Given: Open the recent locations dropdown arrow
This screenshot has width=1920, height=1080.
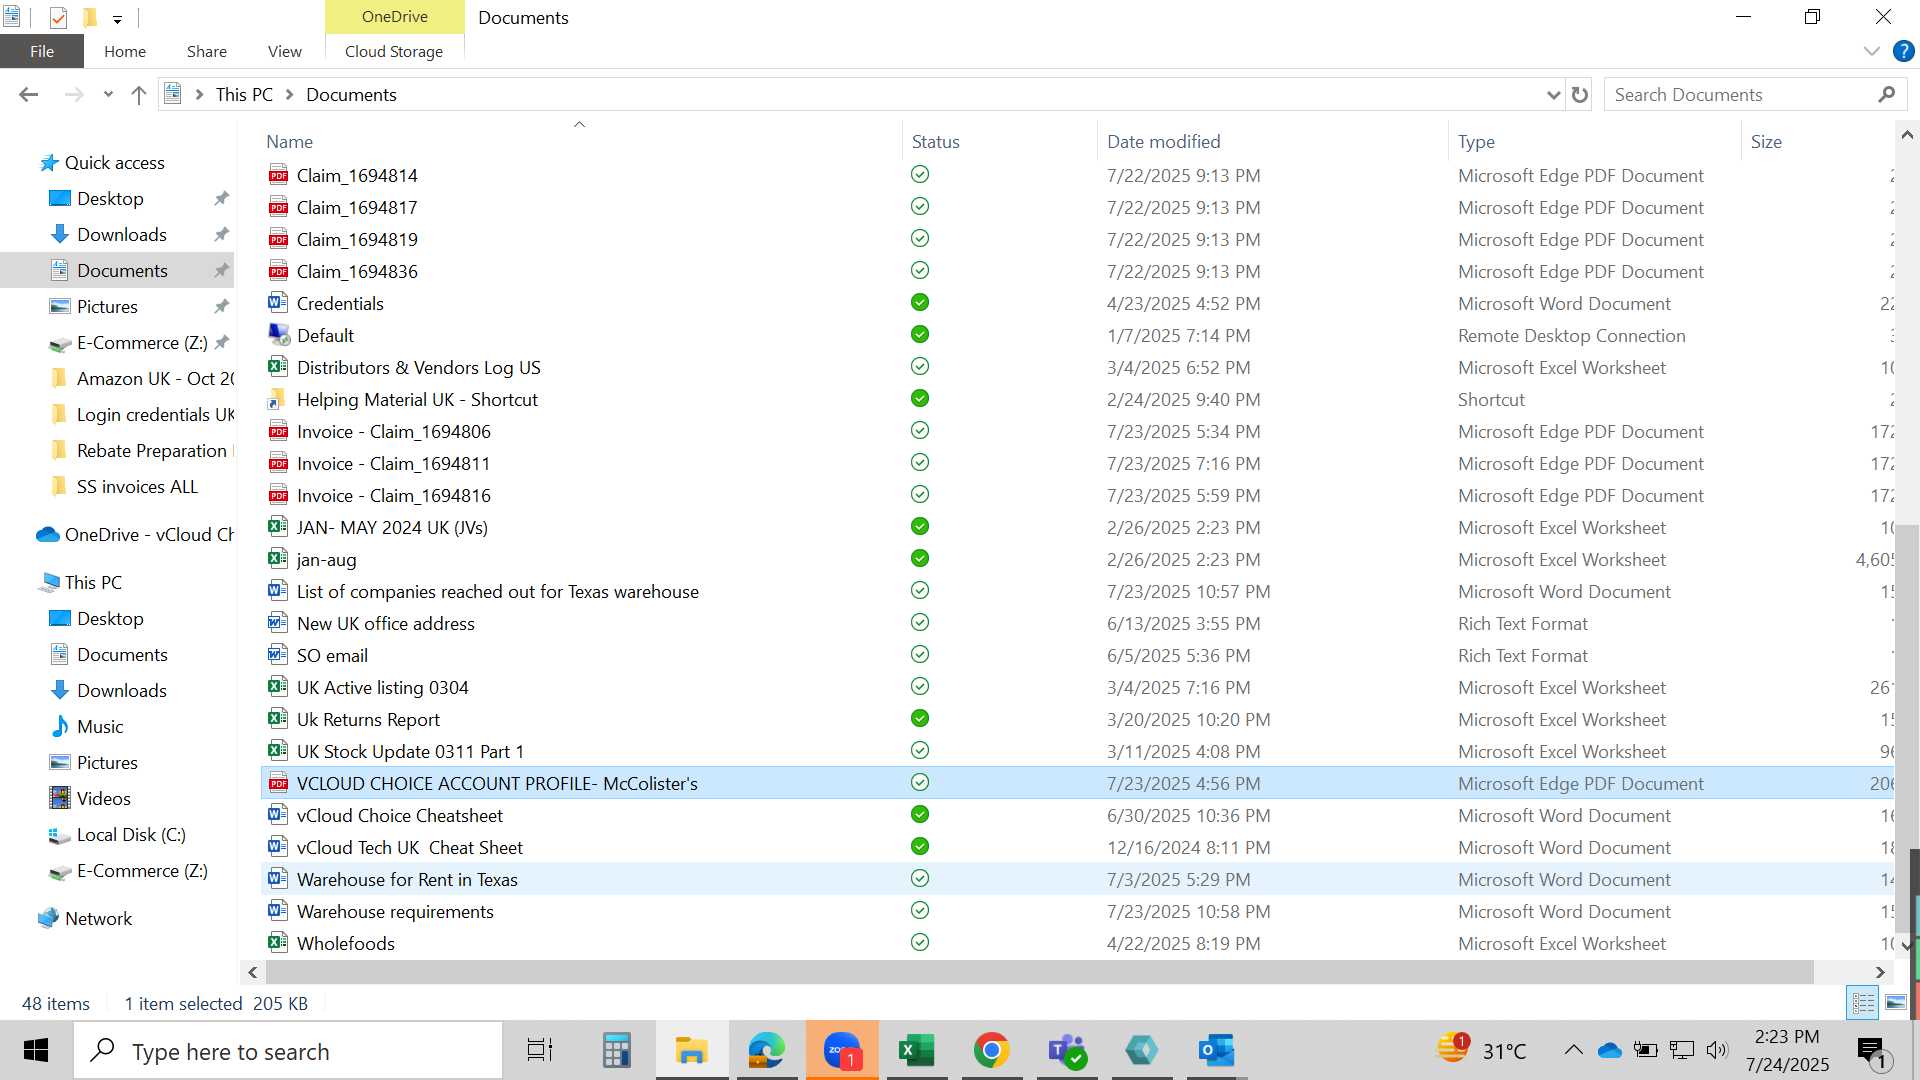Looking at the screenshot, I should (108, 95).
